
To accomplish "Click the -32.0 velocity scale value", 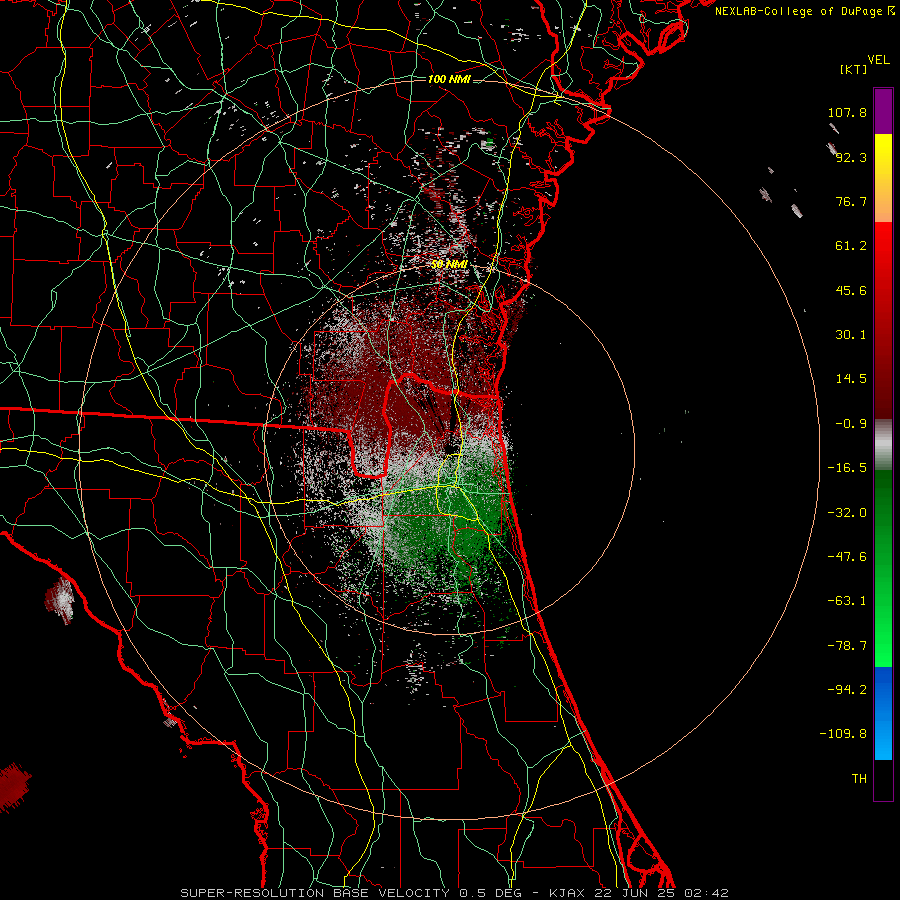I will click(x=847, y=513).
